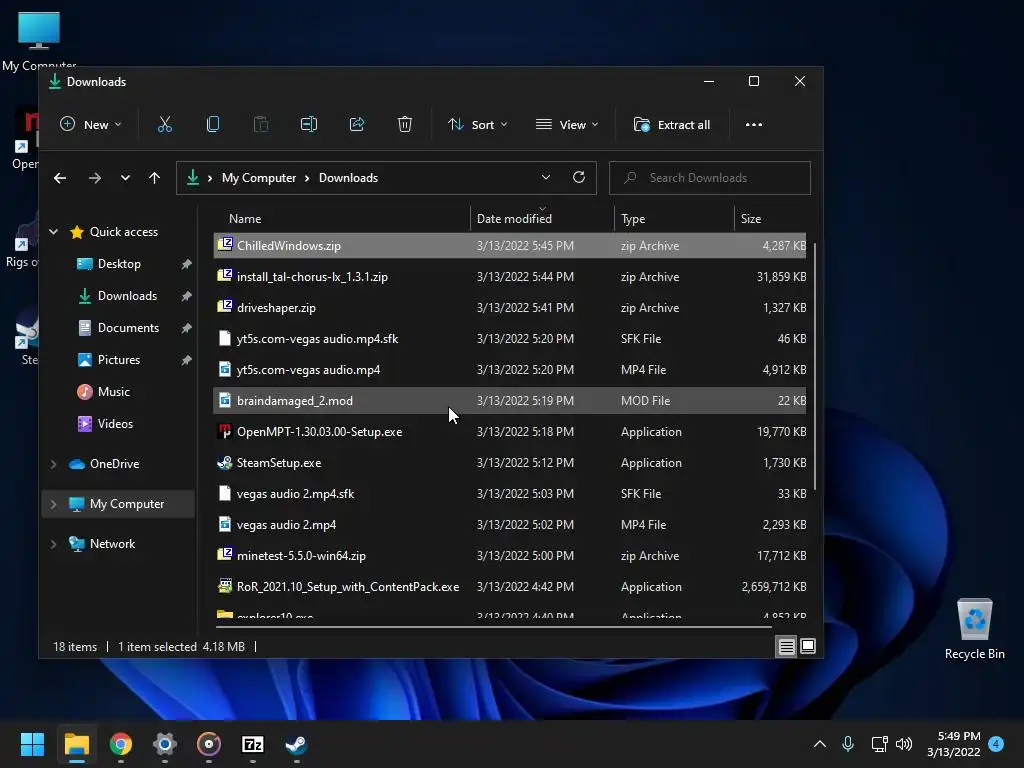The width and height of the screenshot is (1024, 768).
Task: Select Documents in Quick access
Action: tap(128, 328)
